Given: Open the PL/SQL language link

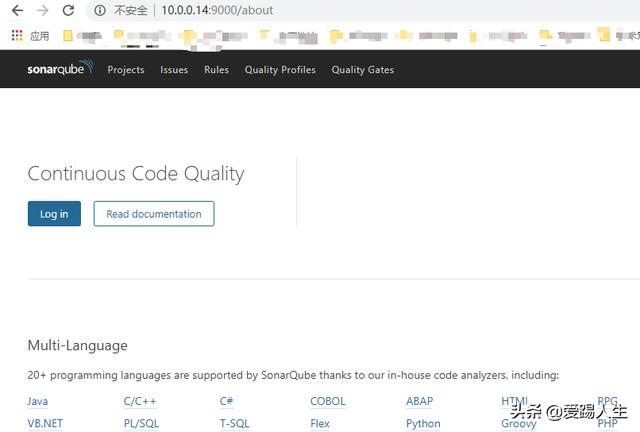Looking at the screenshot, I should click(141, 424).
